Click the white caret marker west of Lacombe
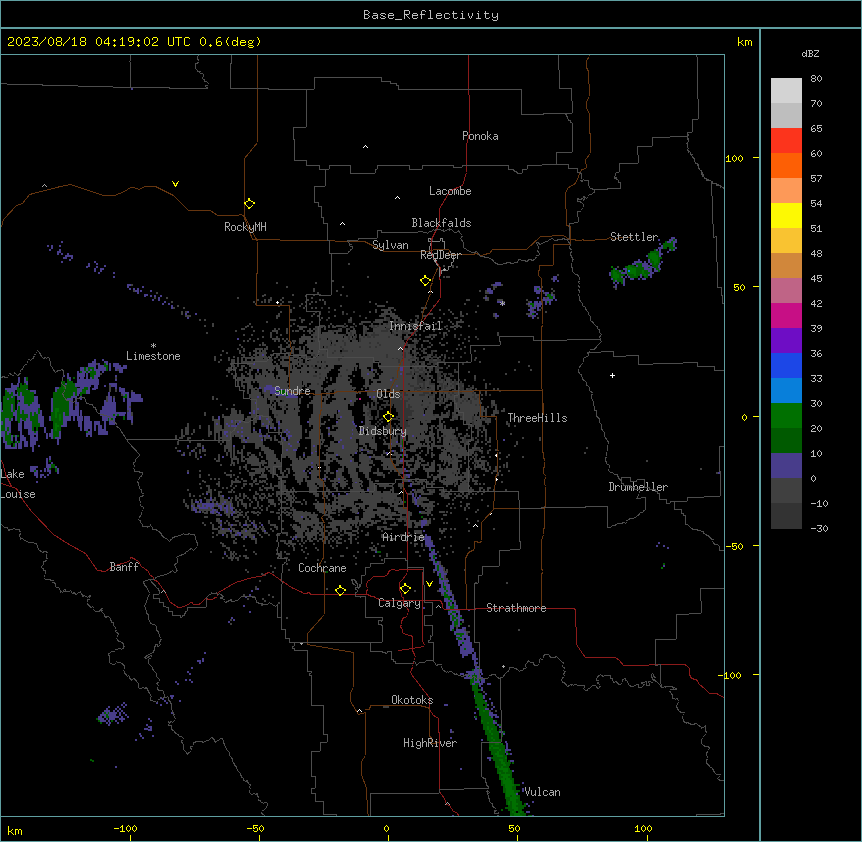The width and height of the screenshot is (862, 842). click(397, 198)
